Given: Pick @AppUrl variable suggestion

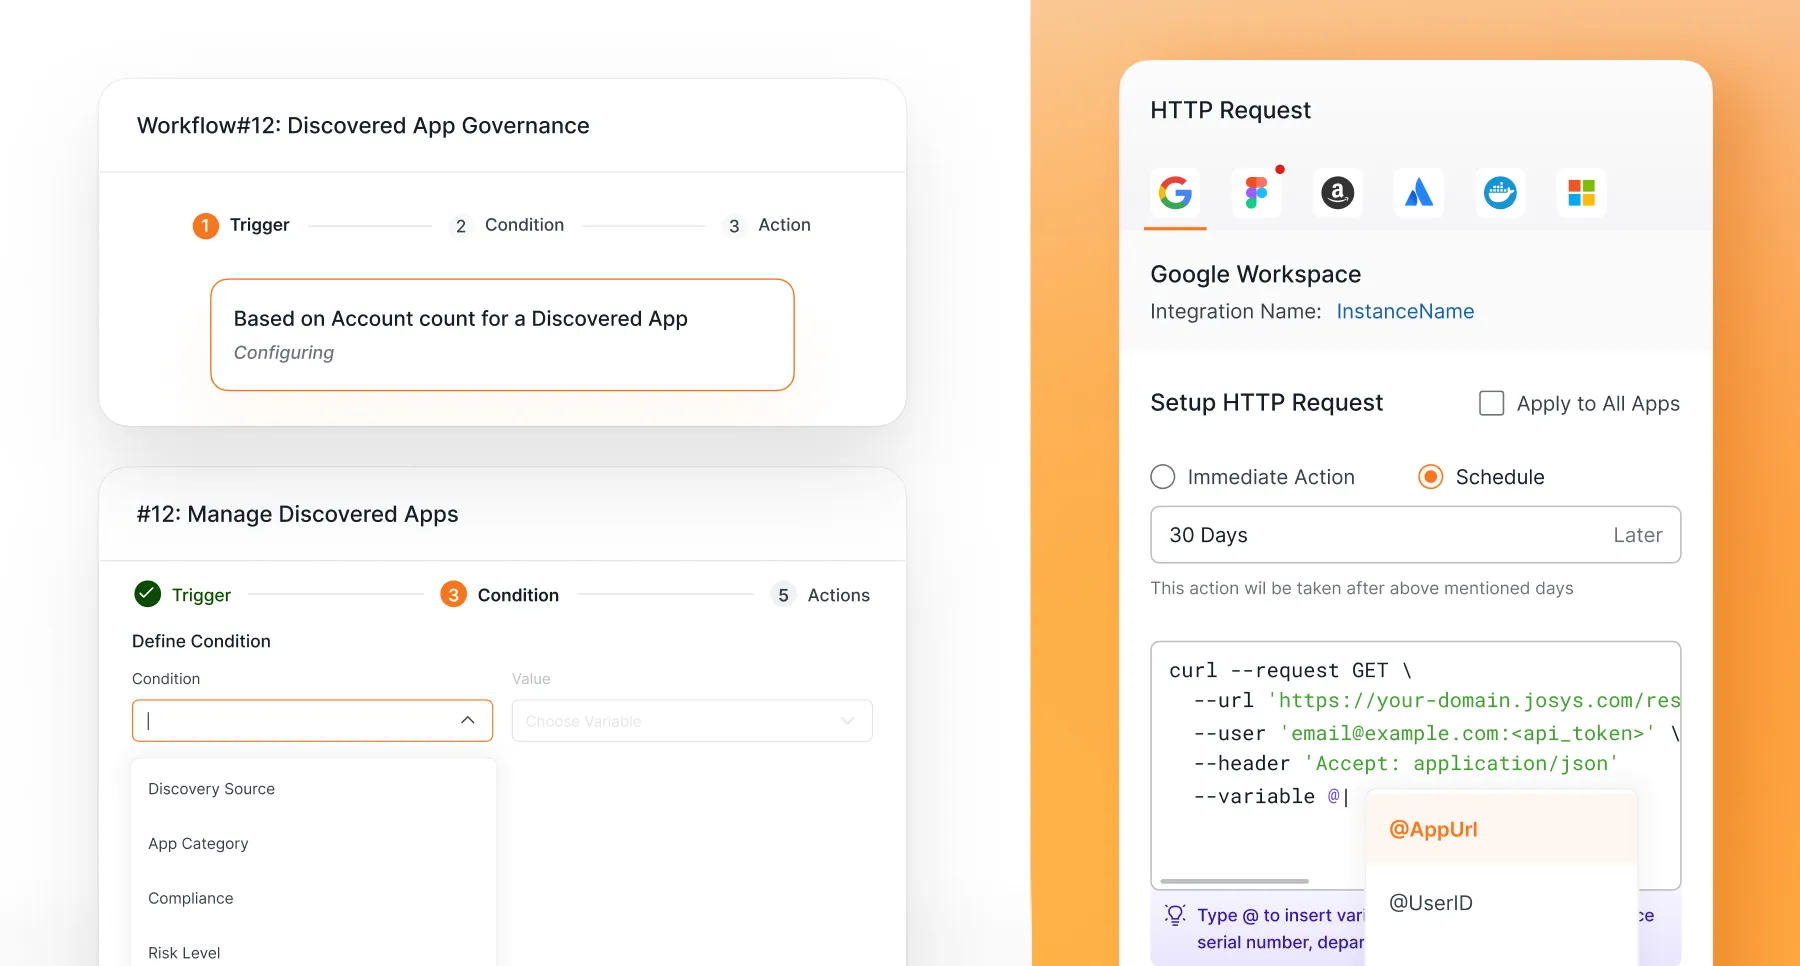Looking at the screenshot, I should 1501,829.
